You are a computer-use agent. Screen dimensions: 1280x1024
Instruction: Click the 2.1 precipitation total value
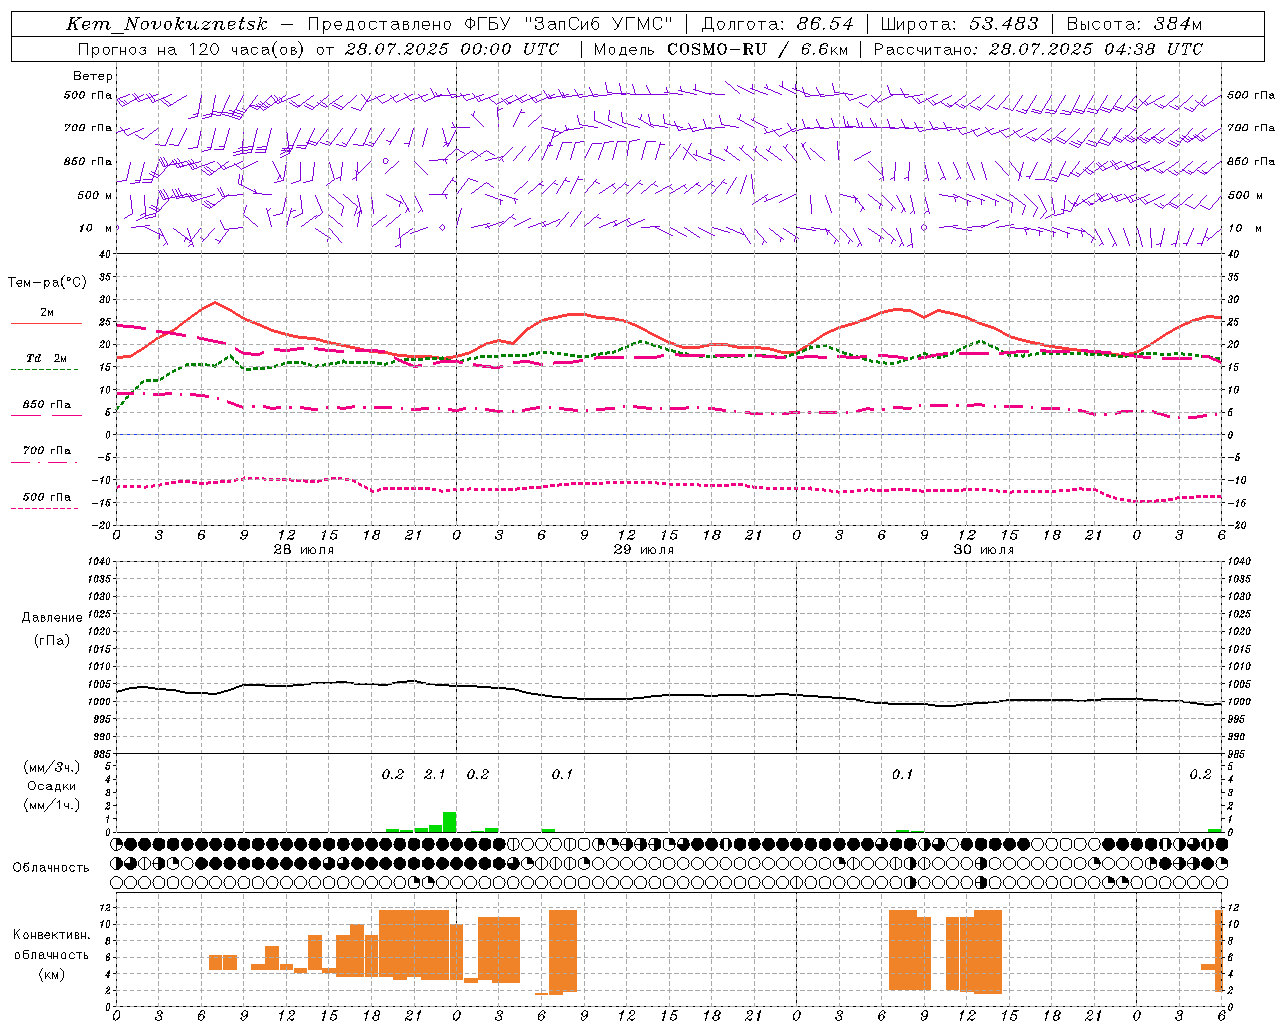(435, 775)
